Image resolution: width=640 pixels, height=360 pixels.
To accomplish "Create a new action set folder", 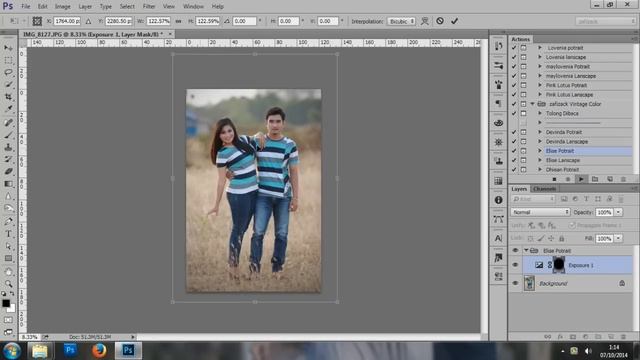I will [595, 179].
